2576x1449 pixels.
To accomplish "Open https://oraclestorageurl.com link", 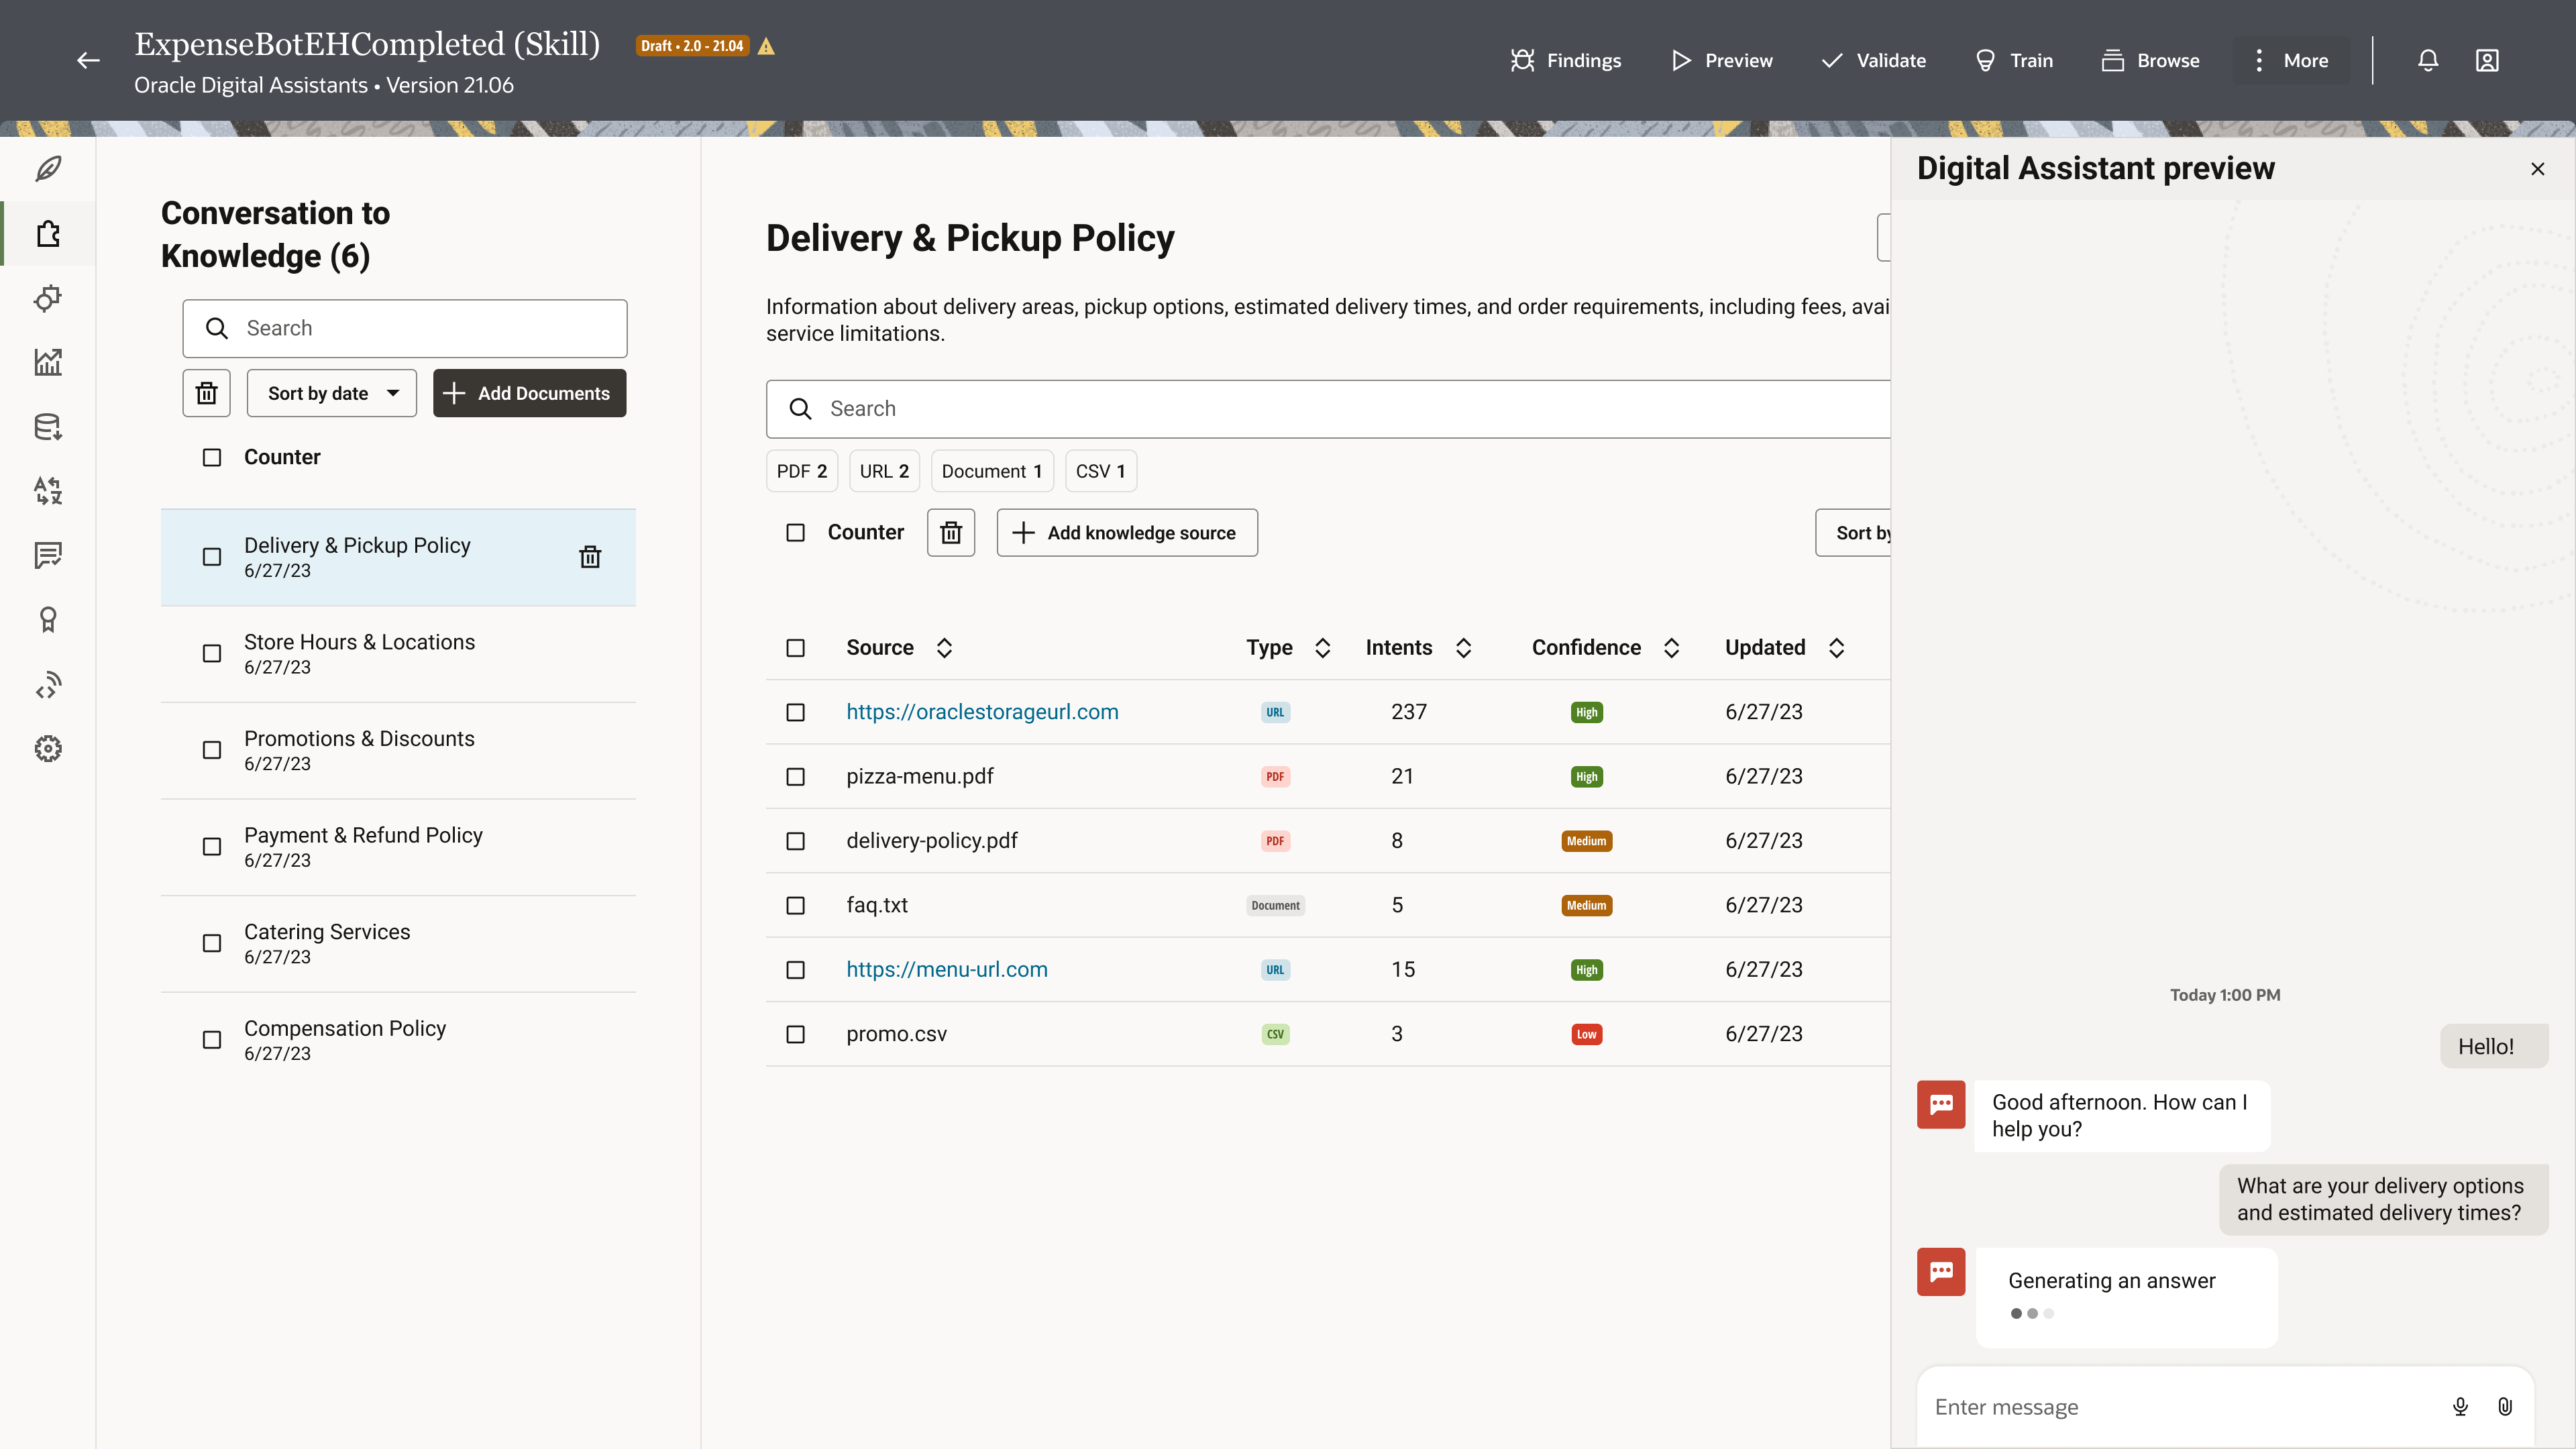I will coord(982,712).
